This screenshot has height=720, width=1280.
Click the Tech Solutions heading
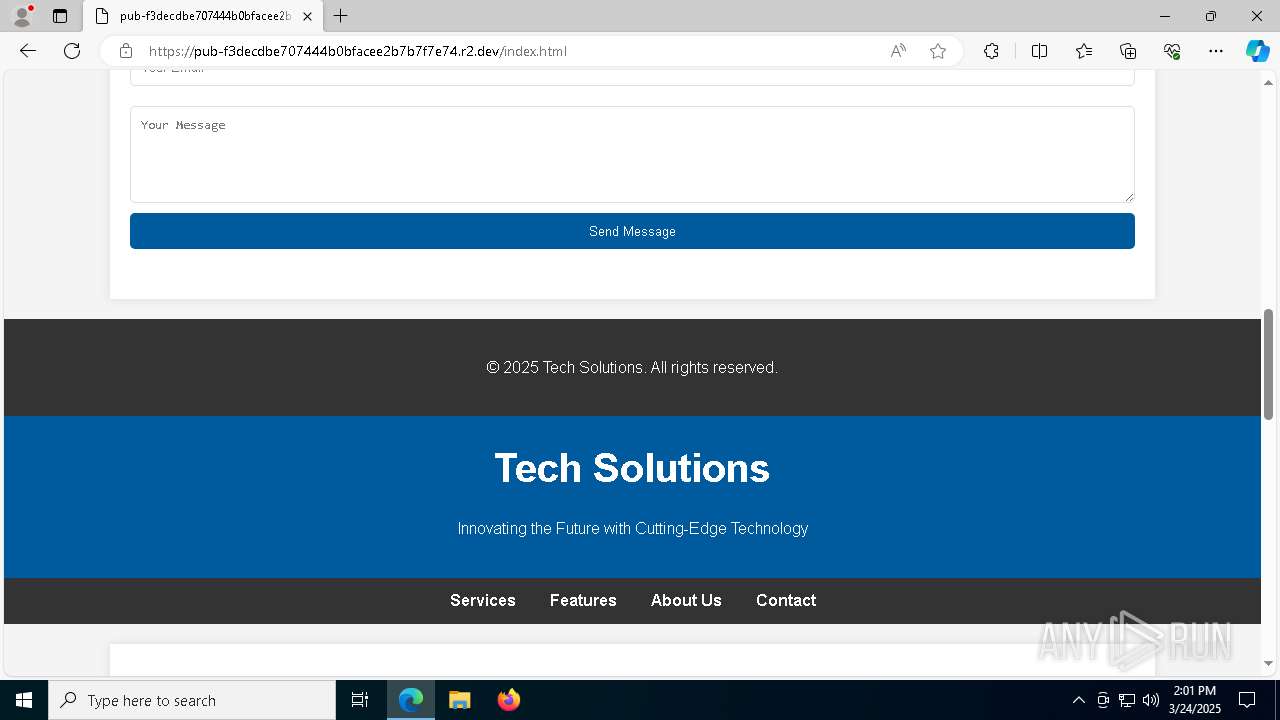pos(632,468)
